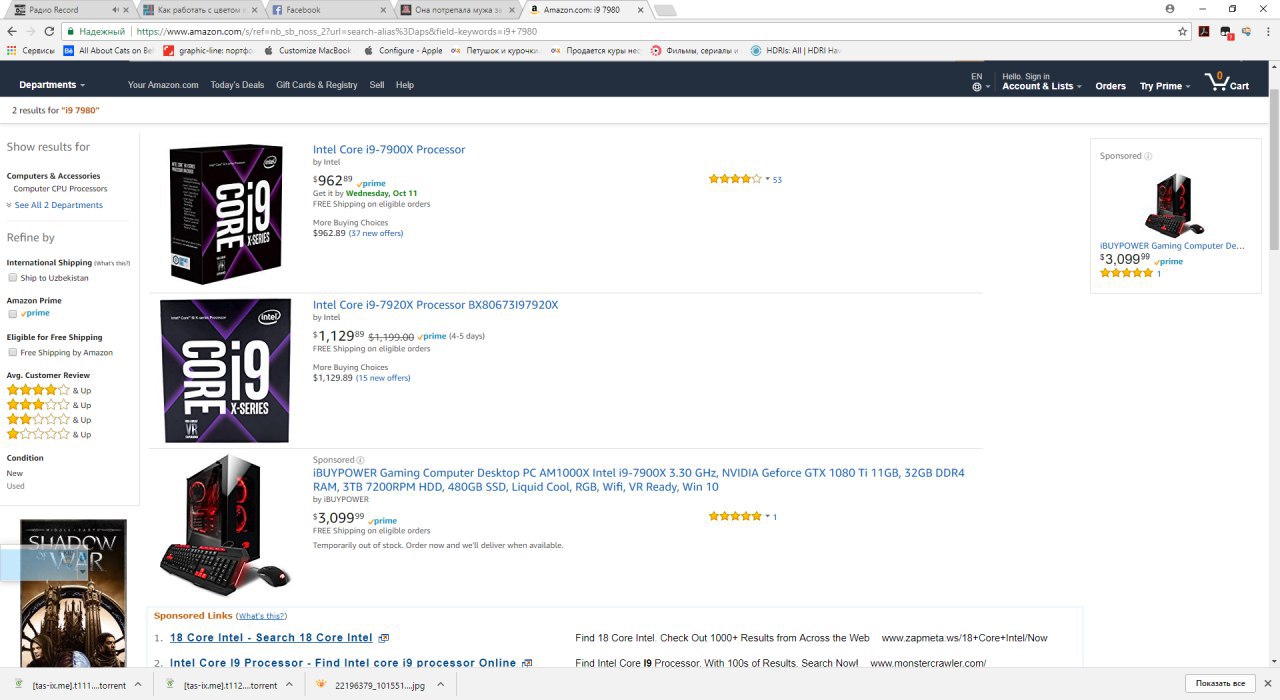The height and width of the screenshot is (700, 1280).
Task: Open Today's Deals in the nav bar
Action: click(x=237, y=85)
